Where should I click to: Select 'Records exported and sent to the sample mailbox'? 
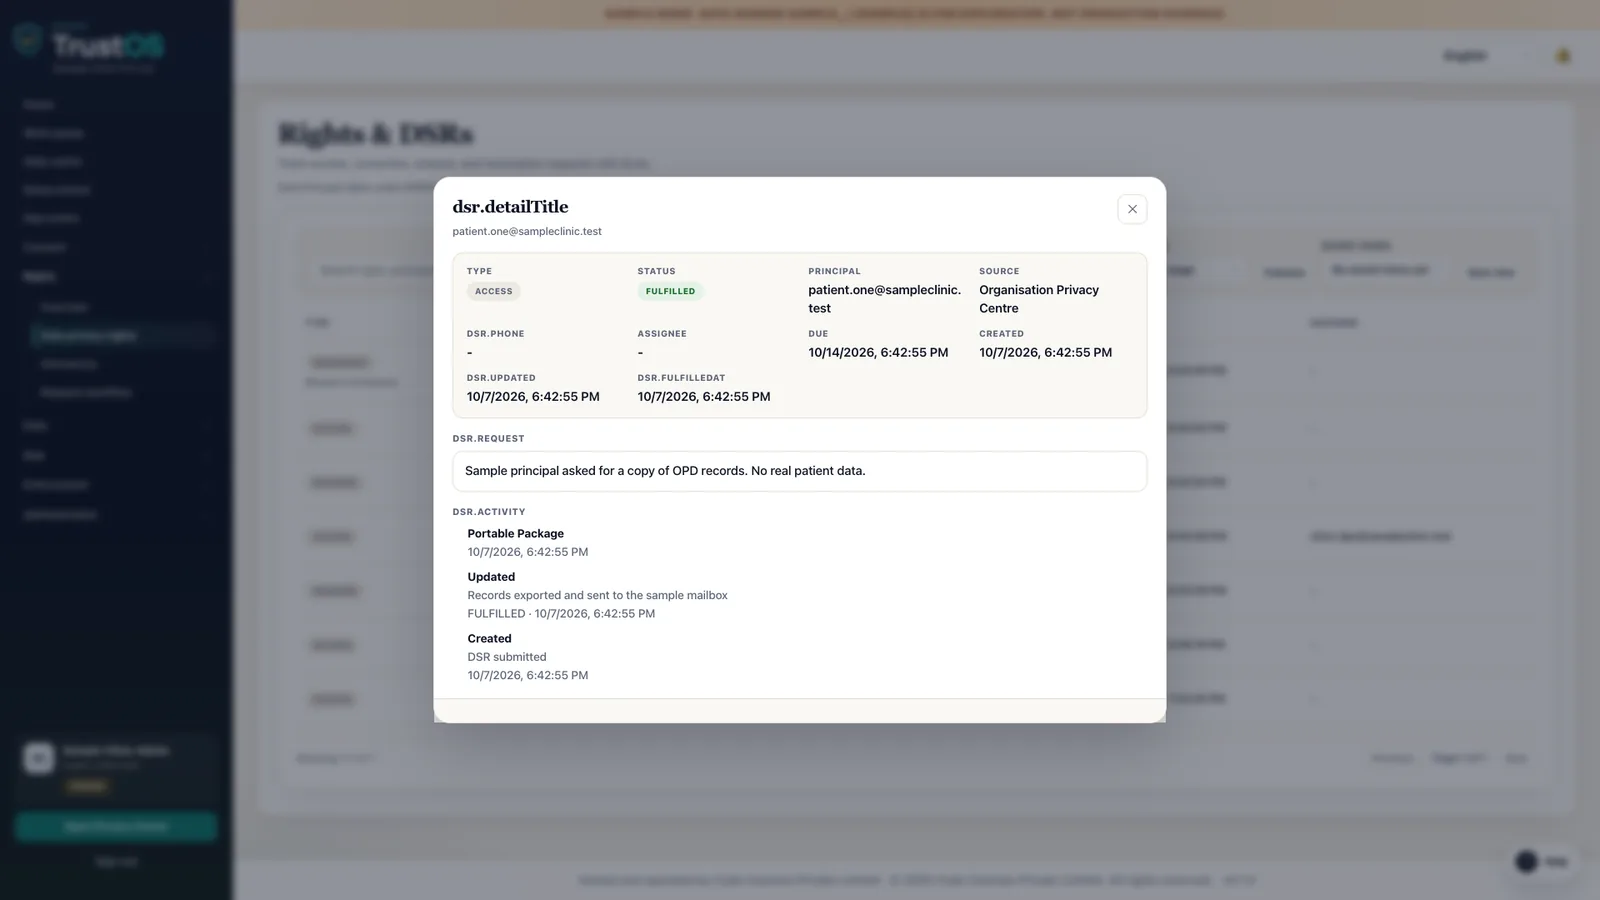click(x=597, y=595)
